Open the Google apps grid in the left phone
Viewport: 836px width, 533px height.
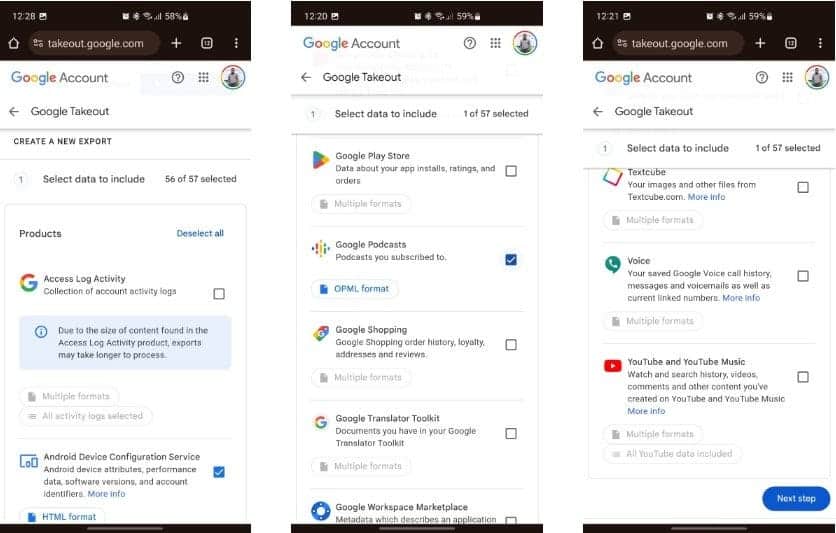pyautogui.click(x=204, y=78)
